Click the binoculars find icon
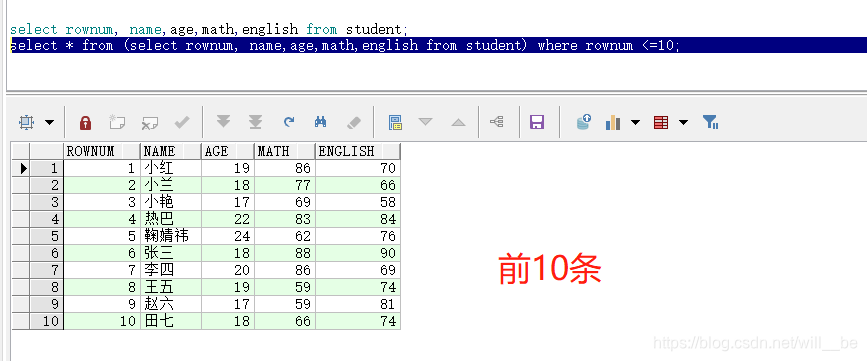 pos(321,122)
